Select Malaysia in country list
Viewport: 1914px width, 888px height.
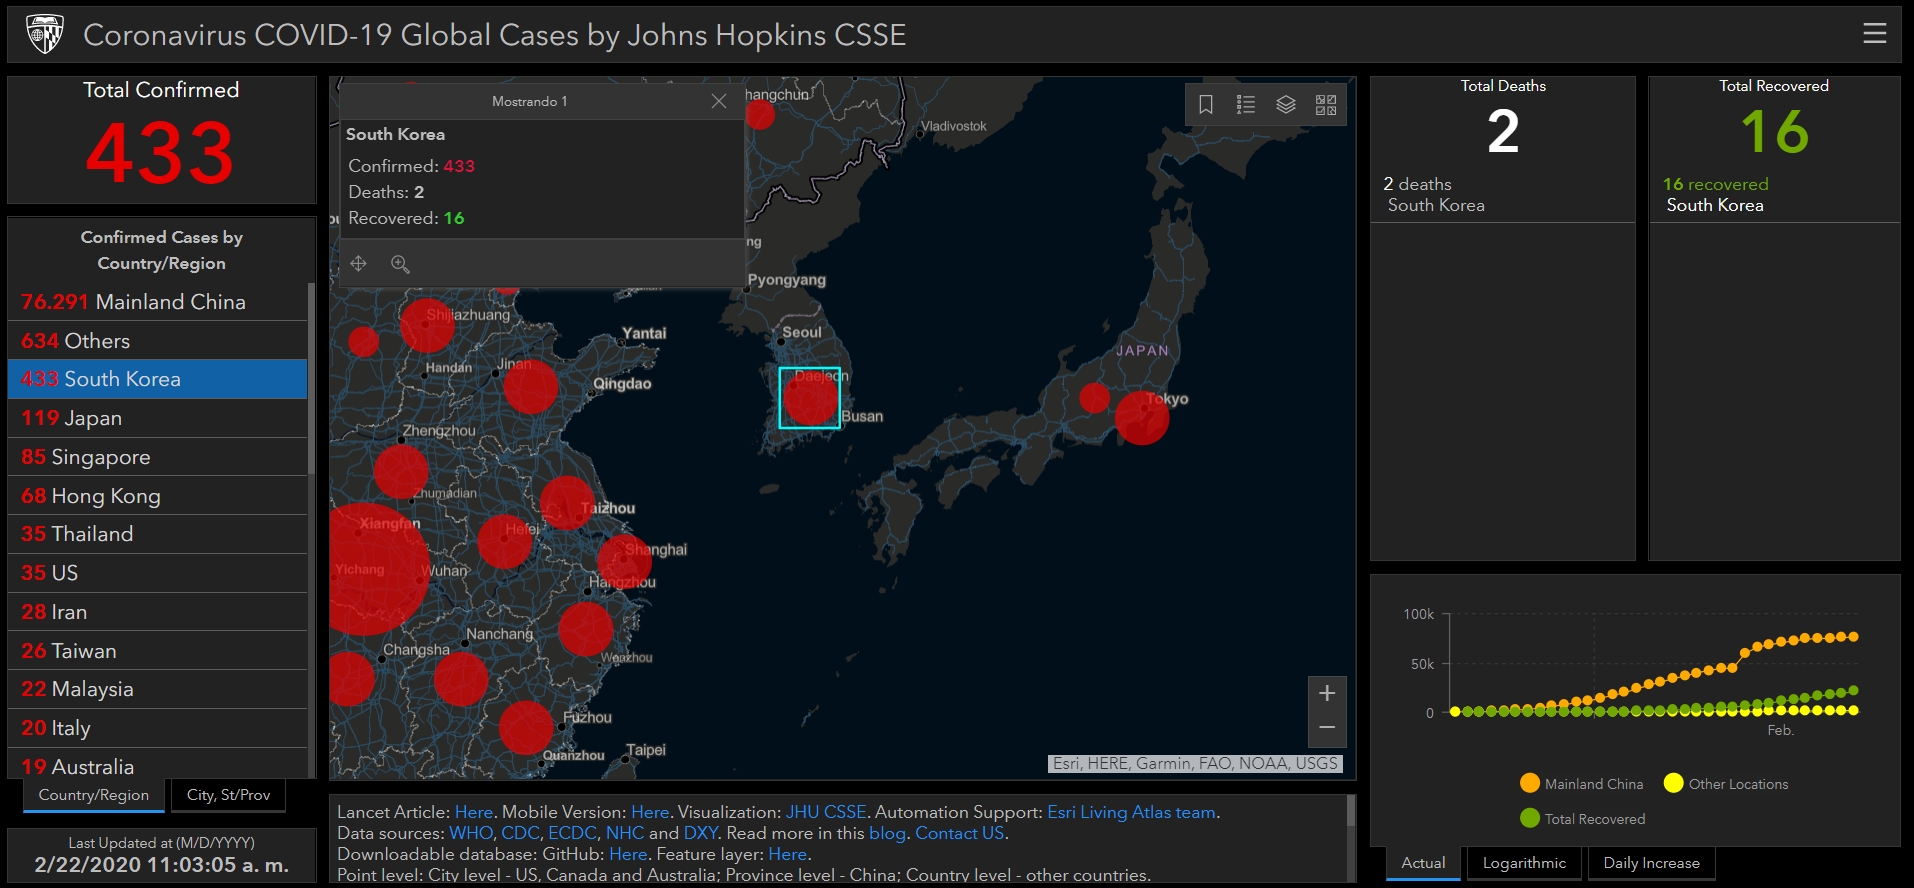click(157, 689)
